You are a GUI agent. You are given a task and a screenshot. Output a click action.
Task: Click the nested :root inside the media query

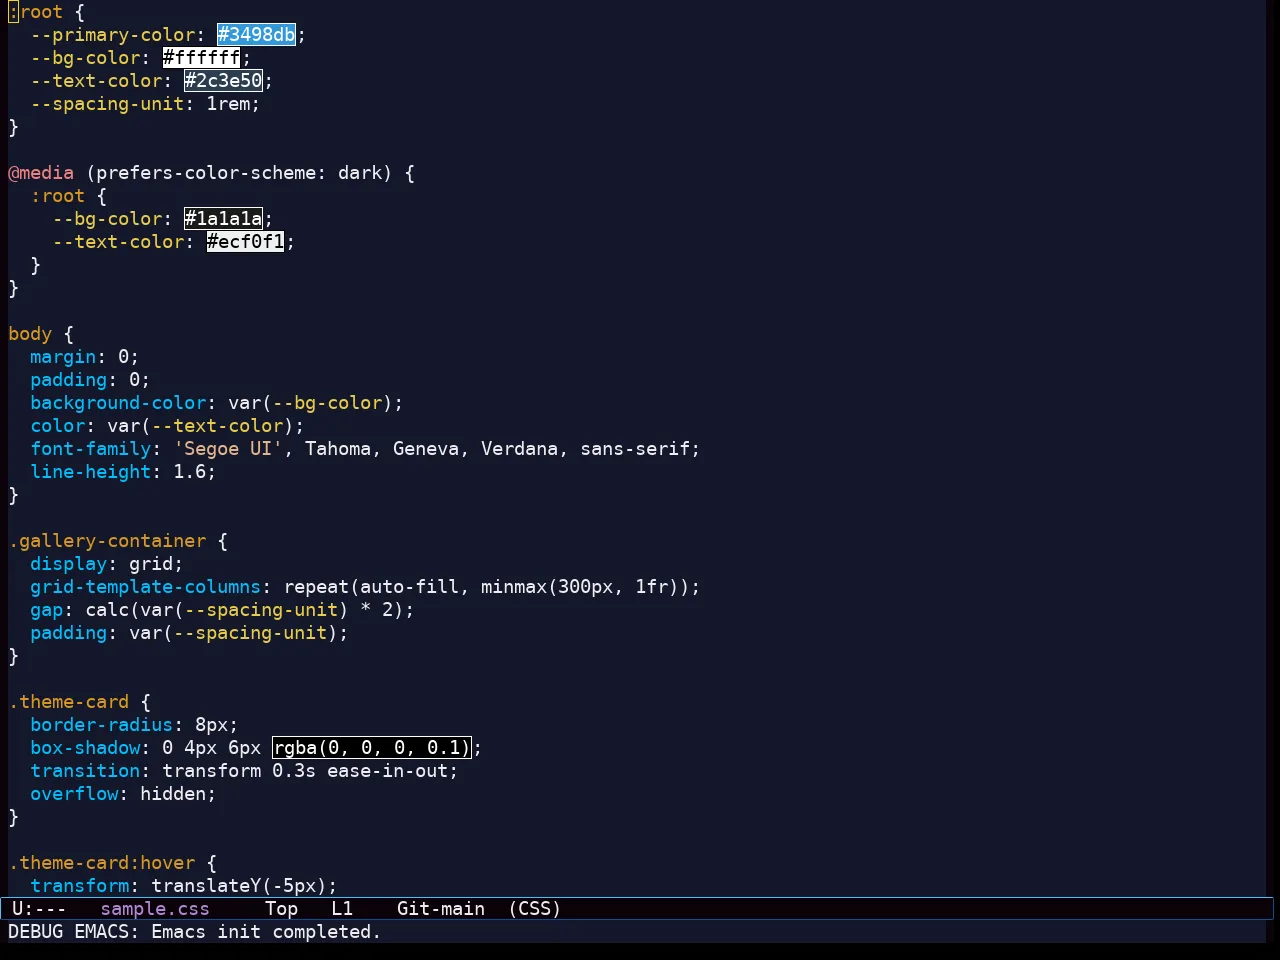[x=58, y=196]
